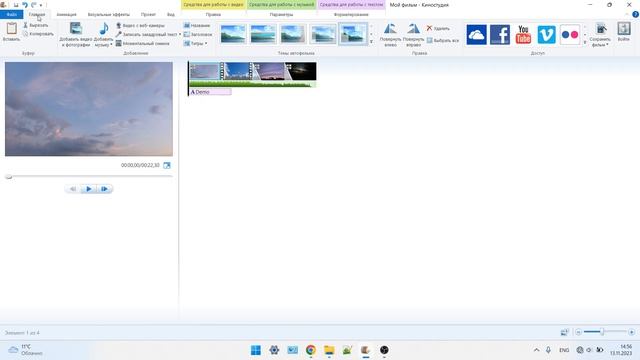Collapse the ribbon with the small chevron

pyautogui.click(x=627, y=14)
